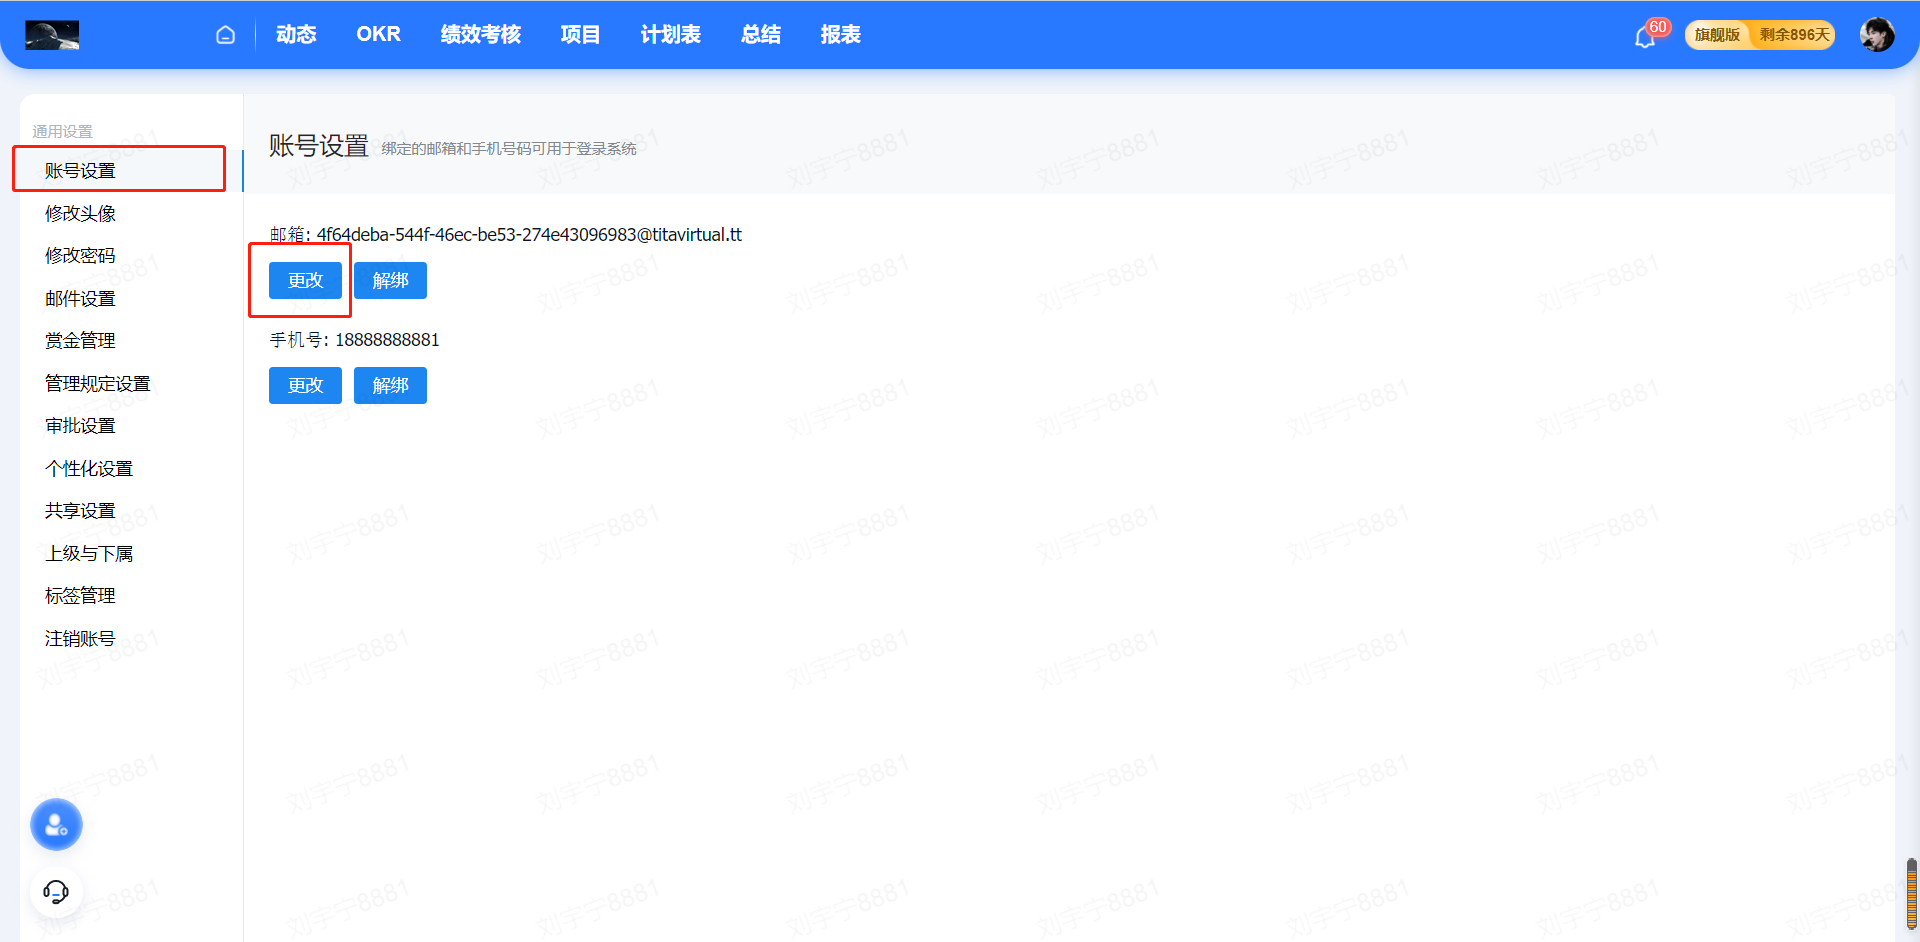The height and width of the screenshot is (942, 1920).
Task: Click 更改 button under email address
Action: (x=305, y=281)
